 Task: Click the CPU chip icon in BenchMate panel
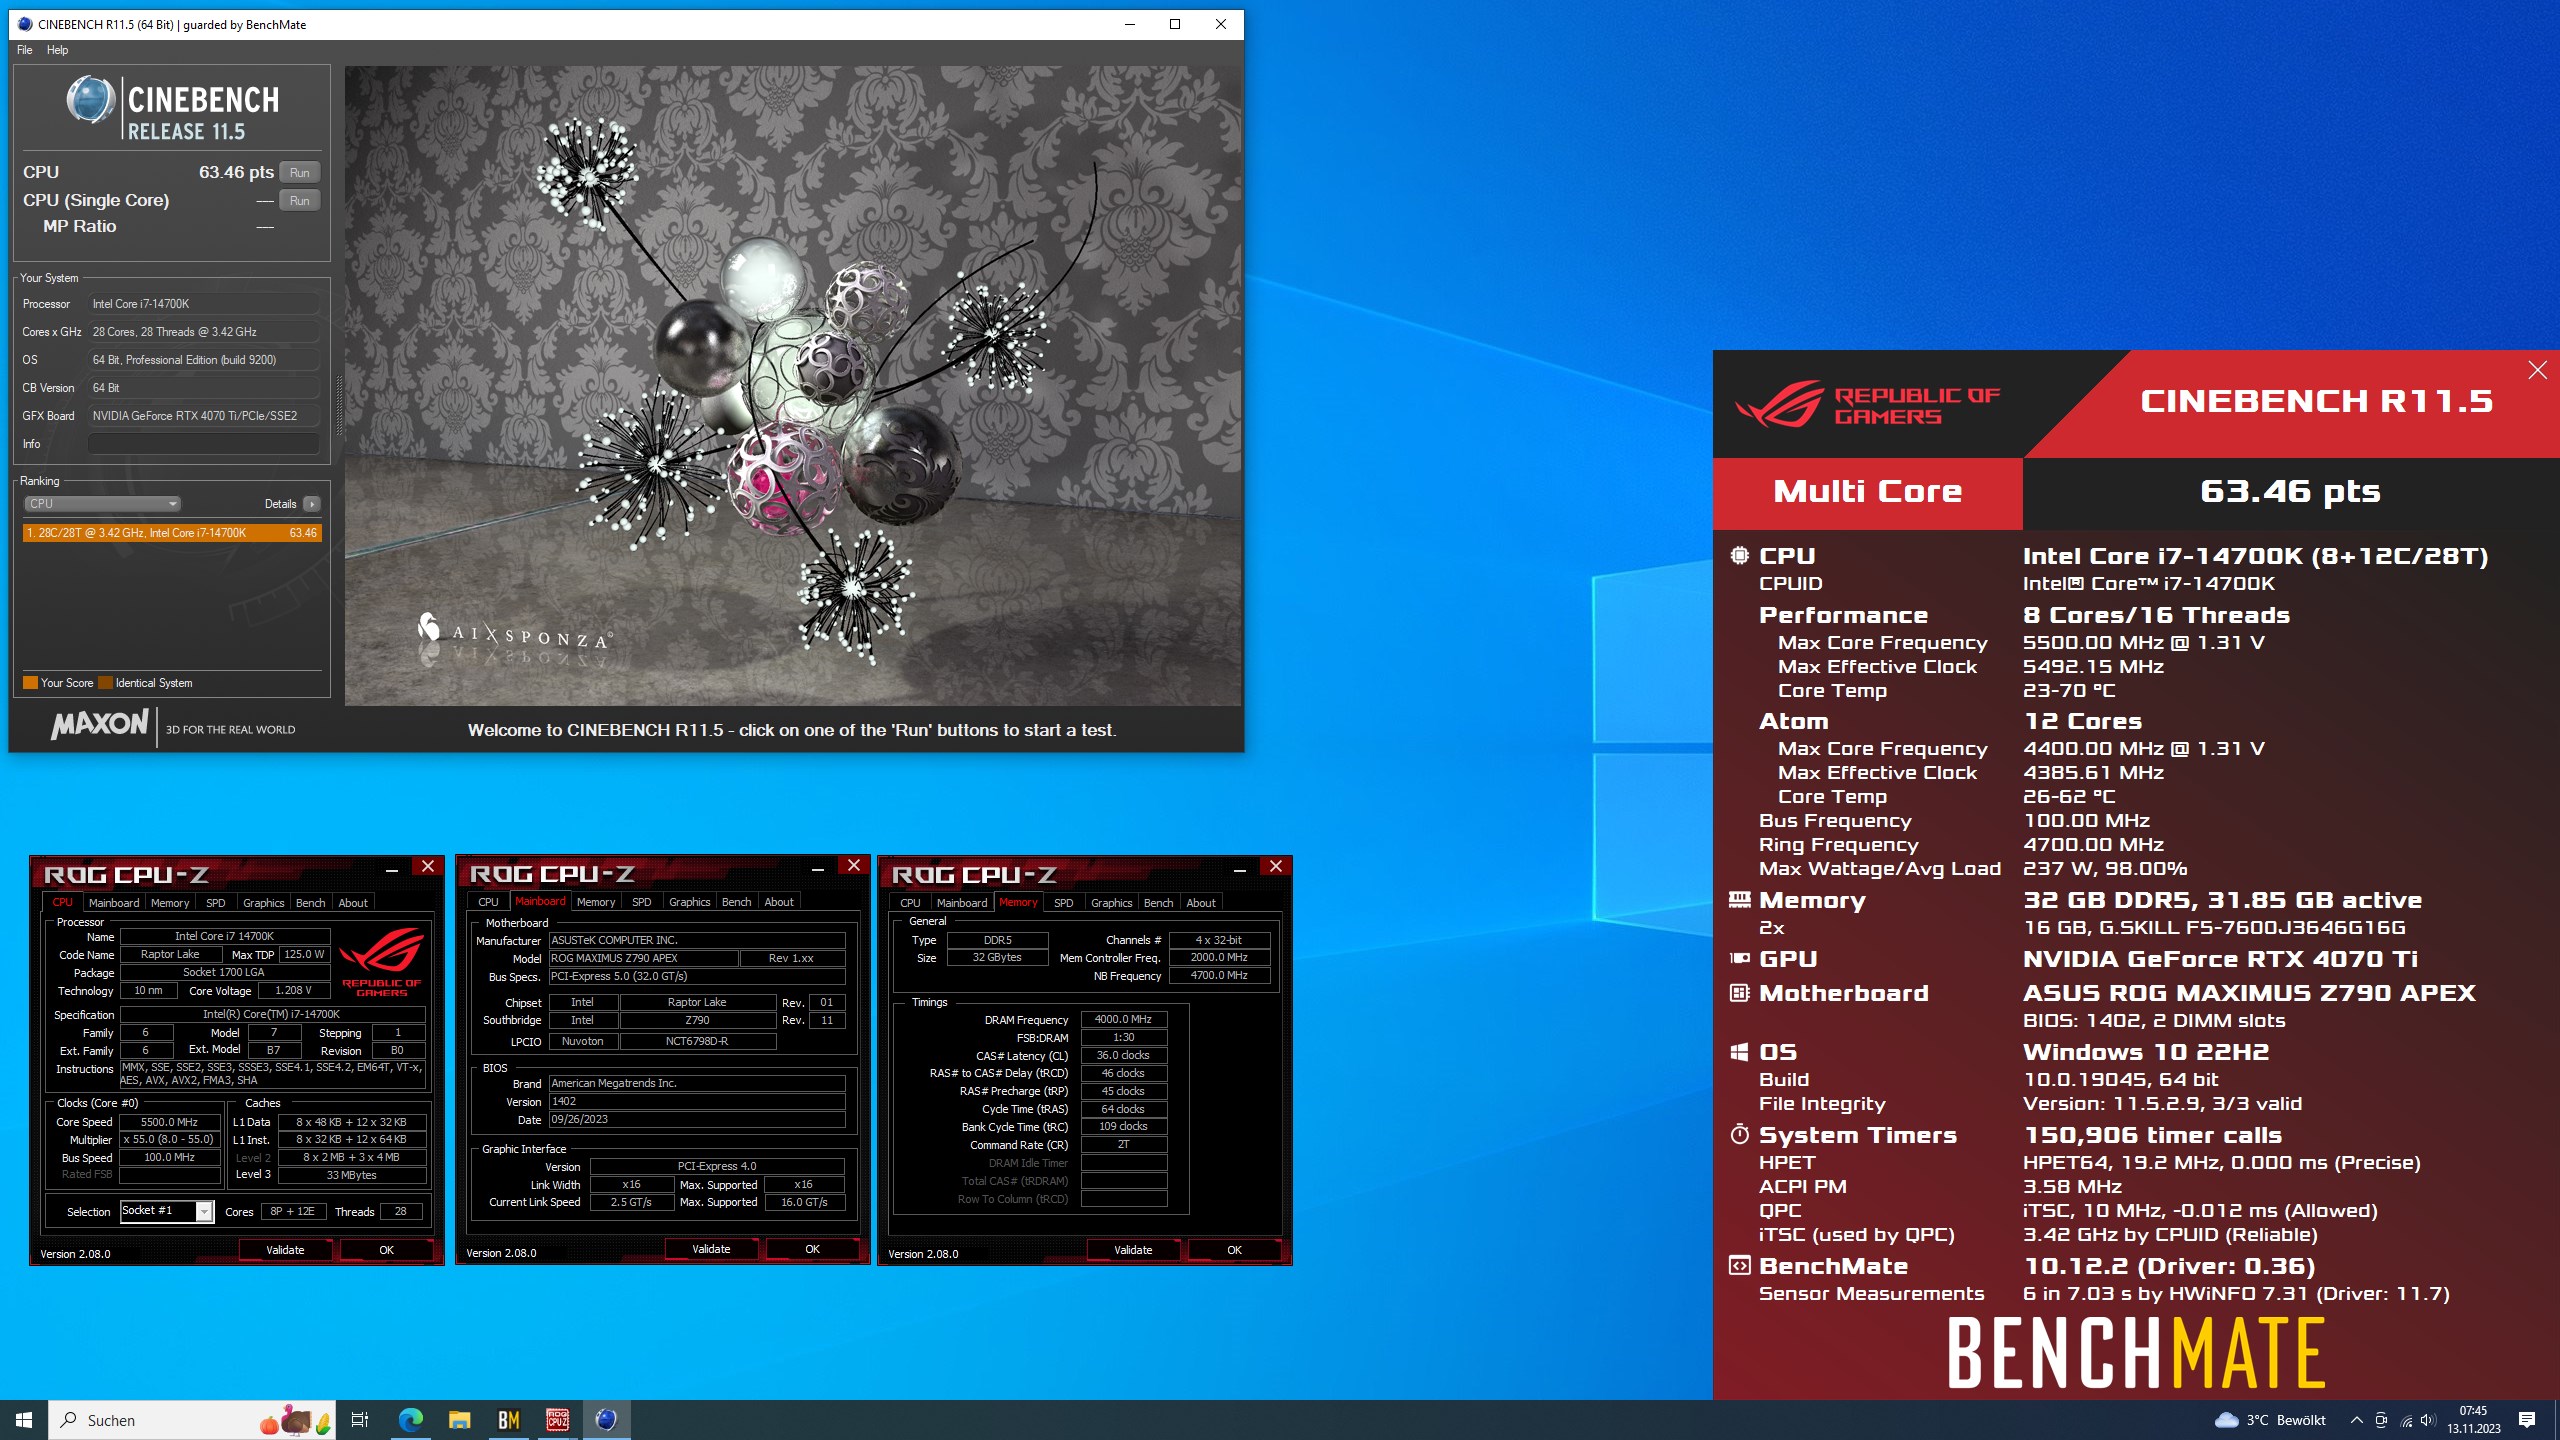point(1740,555)
